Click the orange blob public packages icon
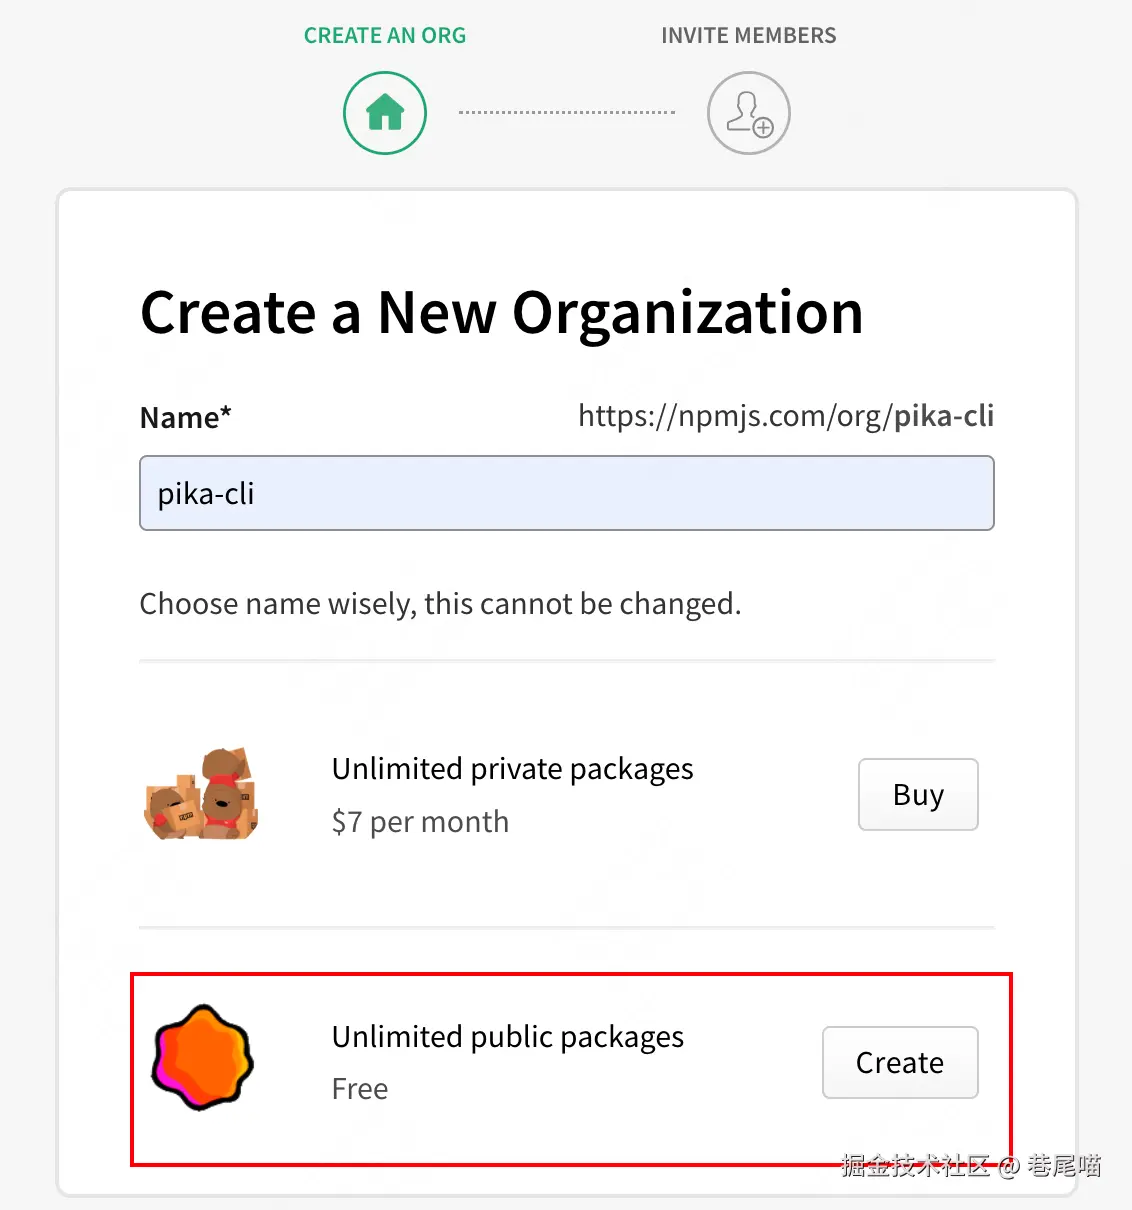Image resolution: width=1132 pixels, height=1210 pixels. [x=203, y=1058]
